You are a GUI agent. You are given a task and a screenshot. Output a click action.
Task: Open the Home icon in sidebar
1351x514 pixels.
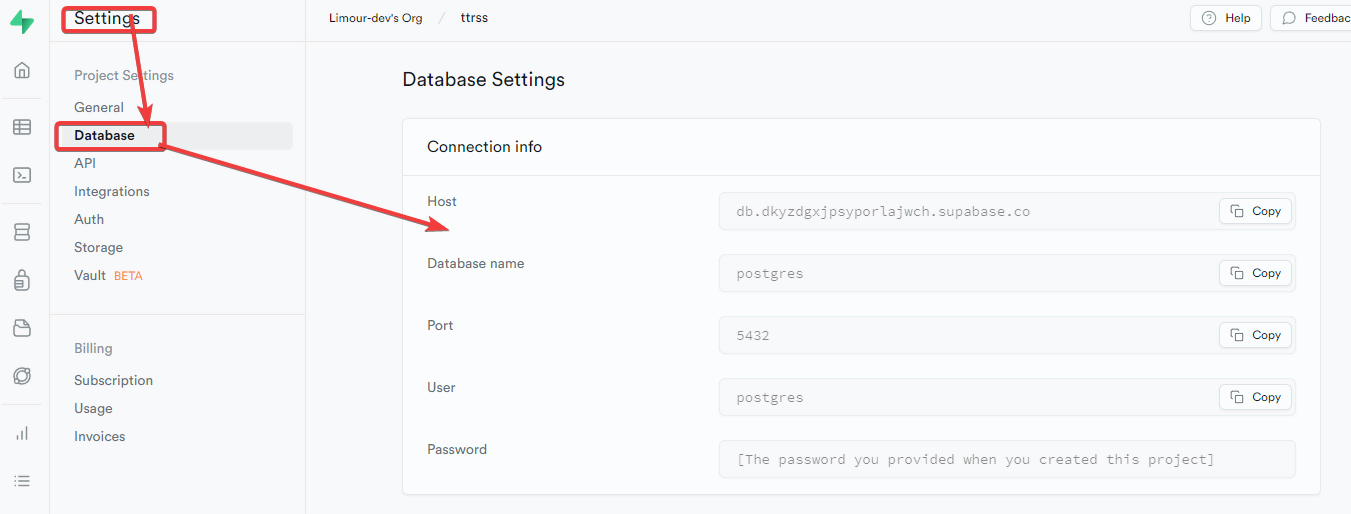pos(22,70)
